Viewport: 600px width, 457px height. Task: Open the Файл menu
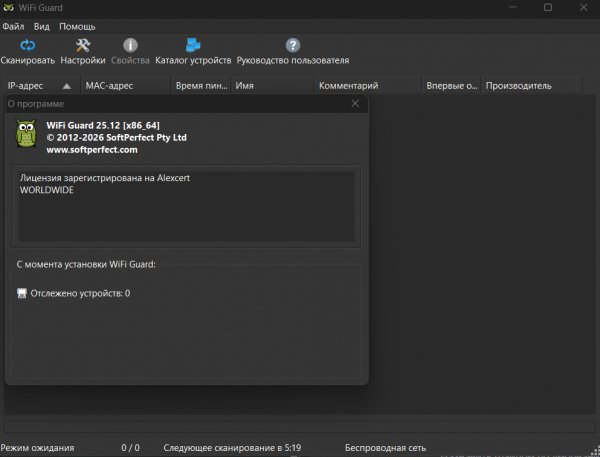pos(13,26)
